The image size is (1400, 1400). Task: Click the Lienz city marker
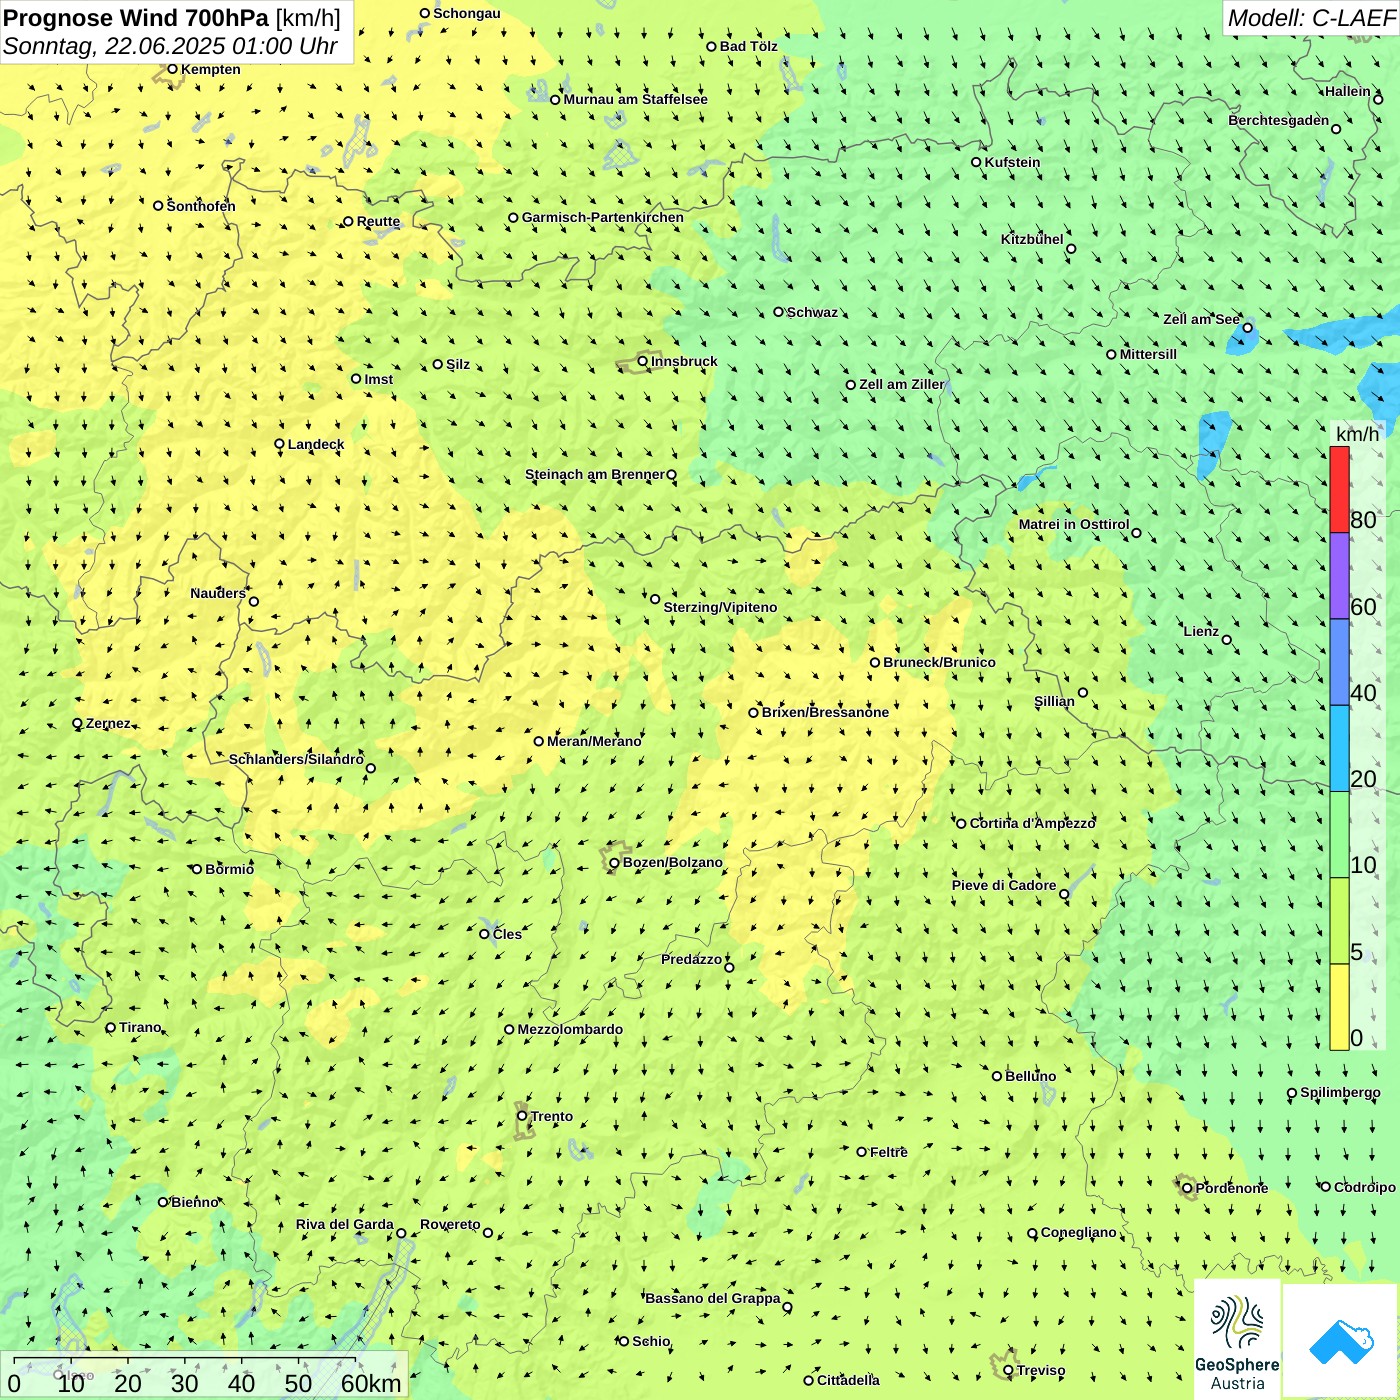(x=1227, y=640)
